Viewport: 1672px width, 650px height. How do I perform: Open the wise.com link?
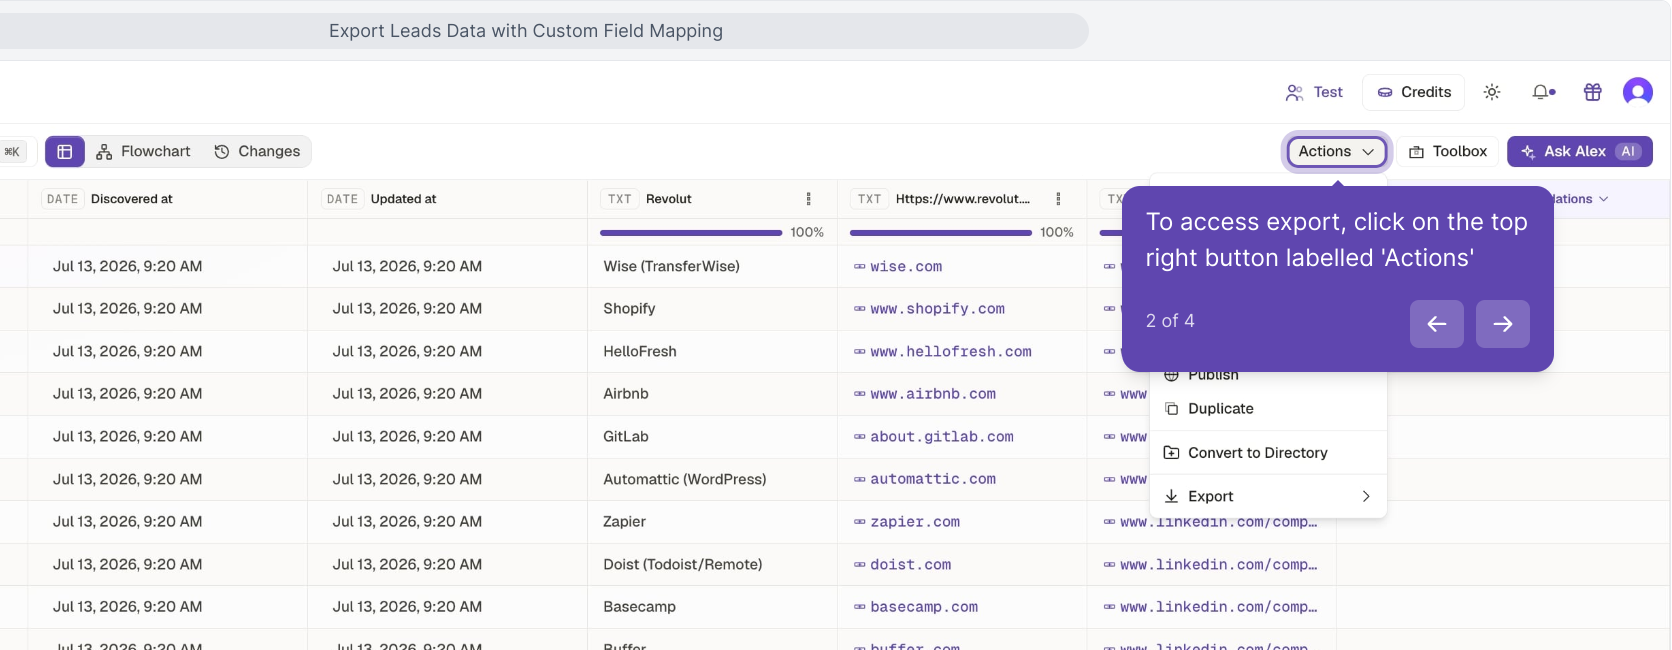click(x=906, y=267)
